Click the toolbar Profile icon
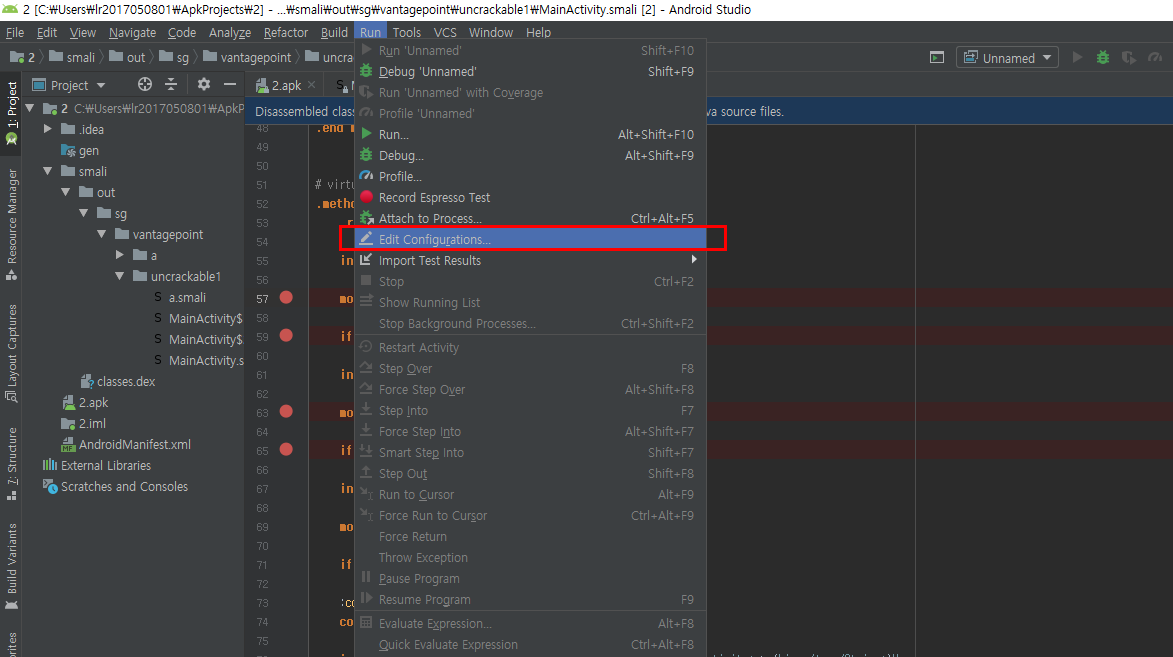Screen dimensions: 1173x657 tap(1155, 58)
